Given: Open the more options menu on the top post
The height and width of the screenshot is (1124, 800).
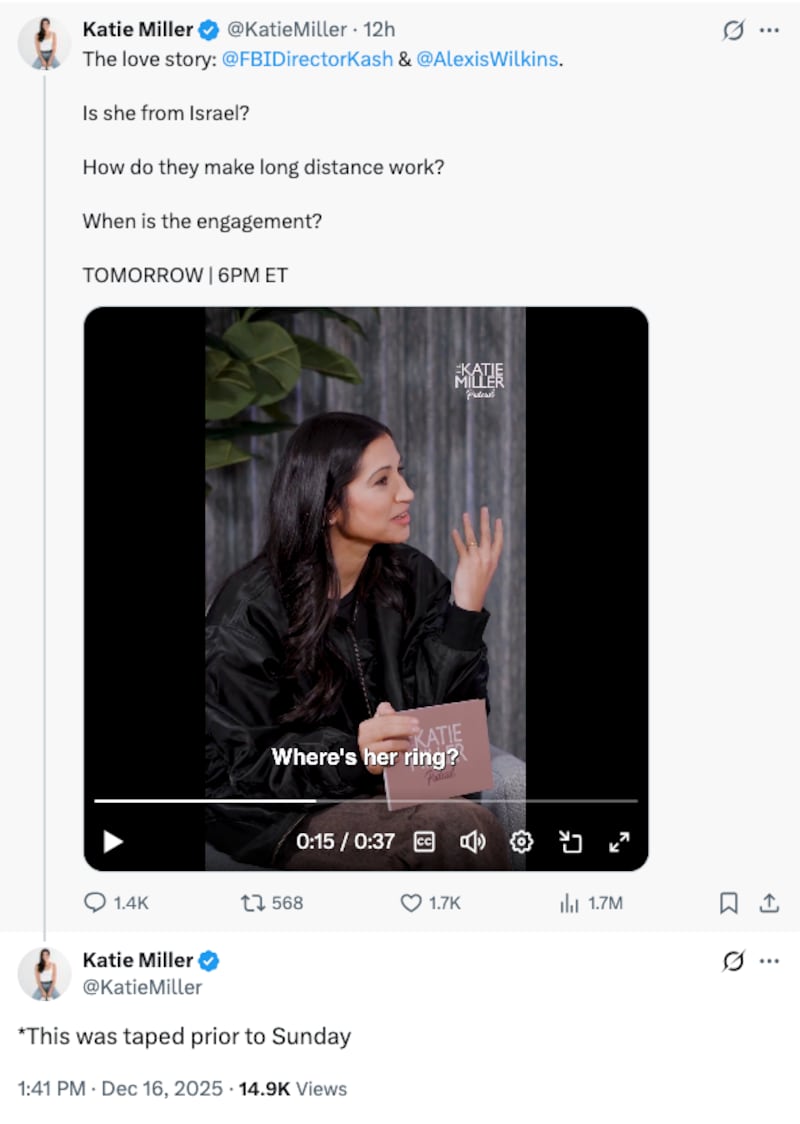Looking at the screenshot, I should 770,30.
